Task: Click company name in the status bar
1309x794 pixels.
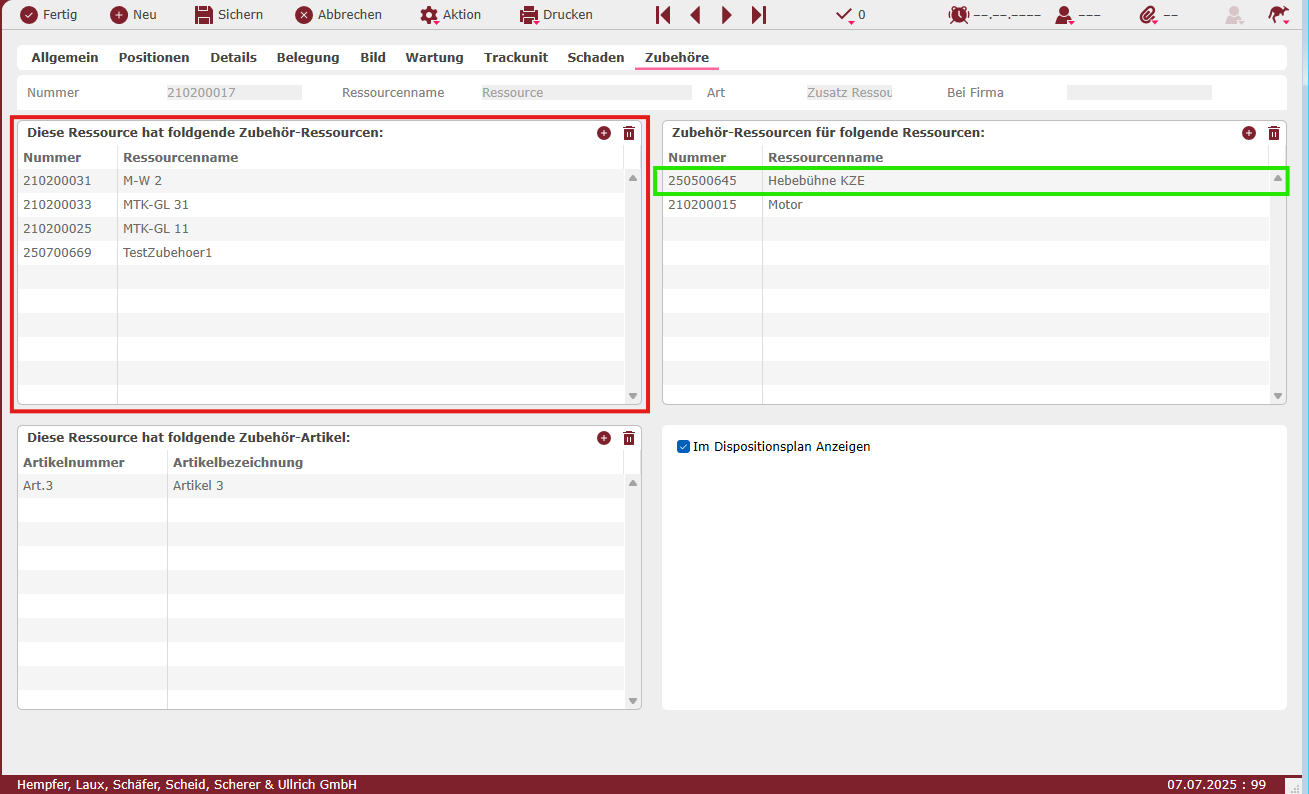Action: (187, 785)
